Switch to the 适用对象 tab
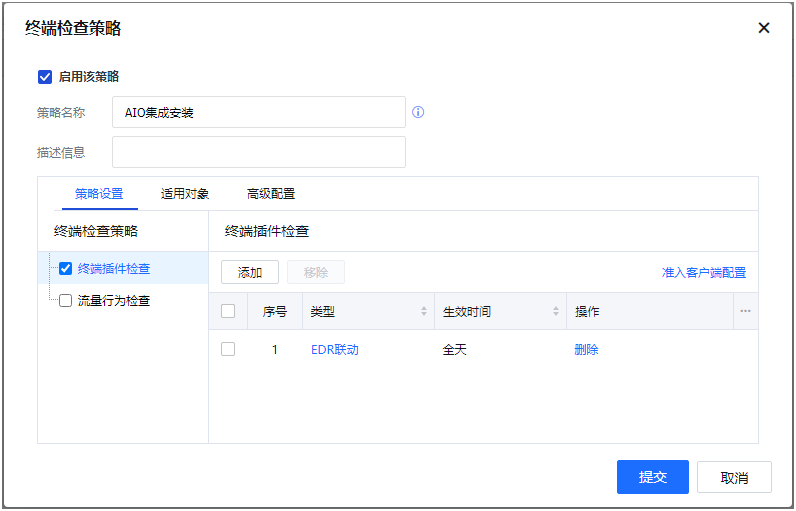 point(185,194)
